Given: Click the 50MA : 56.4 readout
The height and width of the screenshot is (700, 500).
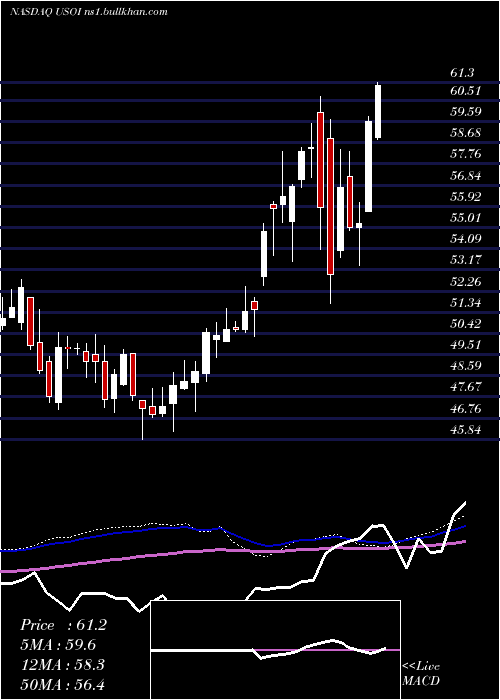Looking at the screenshot, I should 62,684.
